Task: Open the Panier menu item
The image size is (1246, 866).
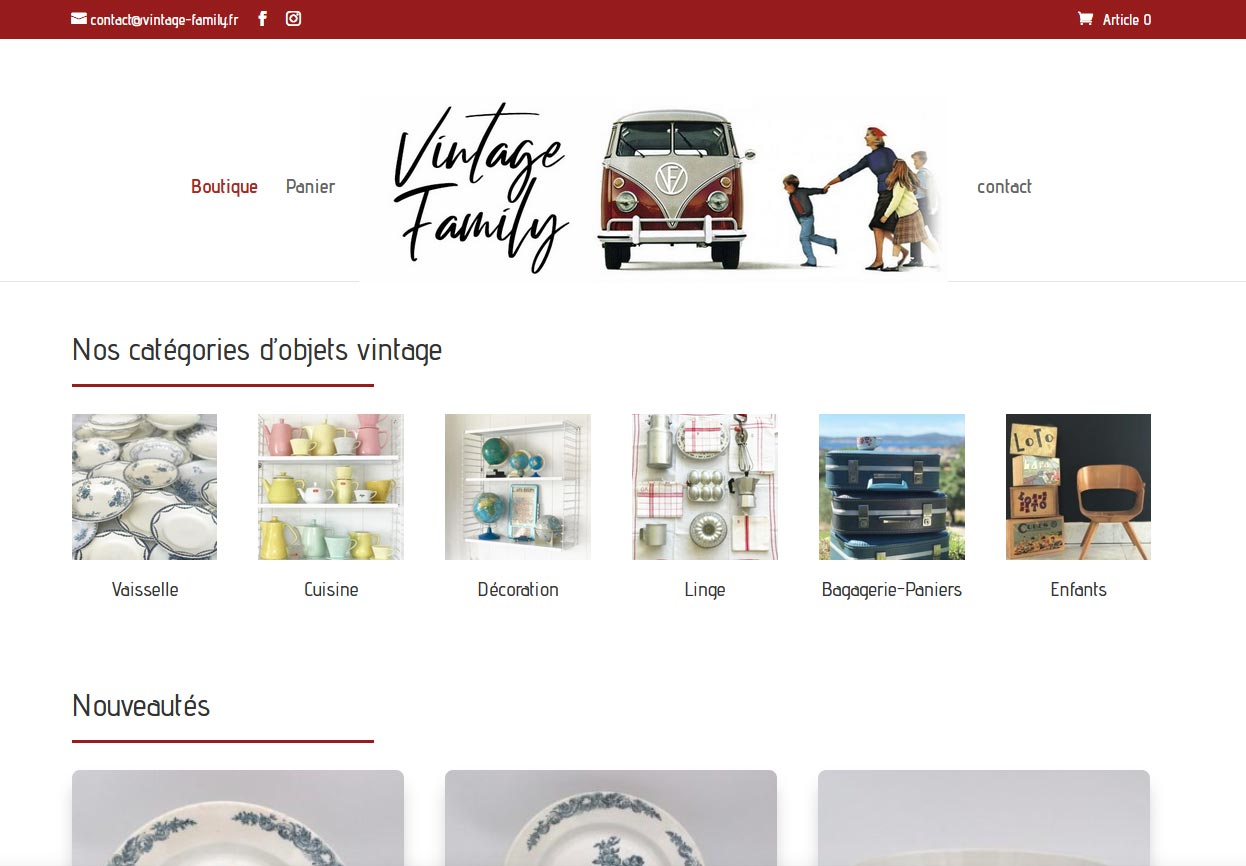Action: pos(310,186)
